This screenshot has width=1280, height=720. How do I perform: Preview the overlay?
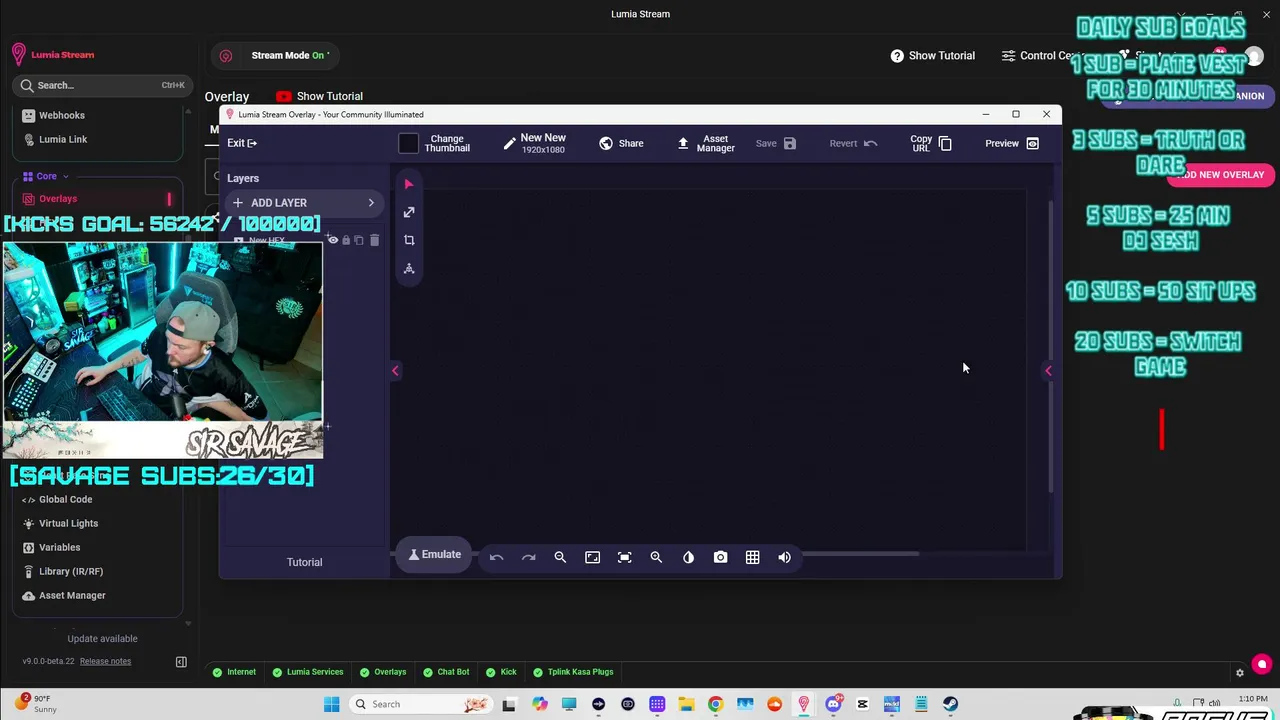1012,143
